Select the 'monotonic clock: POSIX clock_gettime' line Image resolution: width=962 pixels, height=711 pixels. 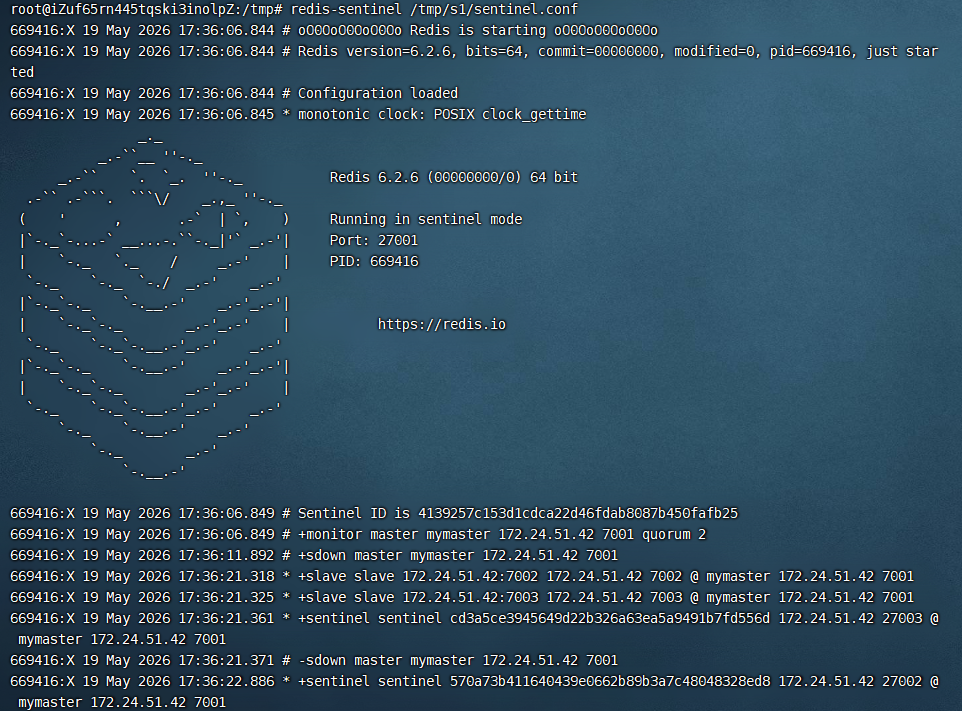click(298, 114)
